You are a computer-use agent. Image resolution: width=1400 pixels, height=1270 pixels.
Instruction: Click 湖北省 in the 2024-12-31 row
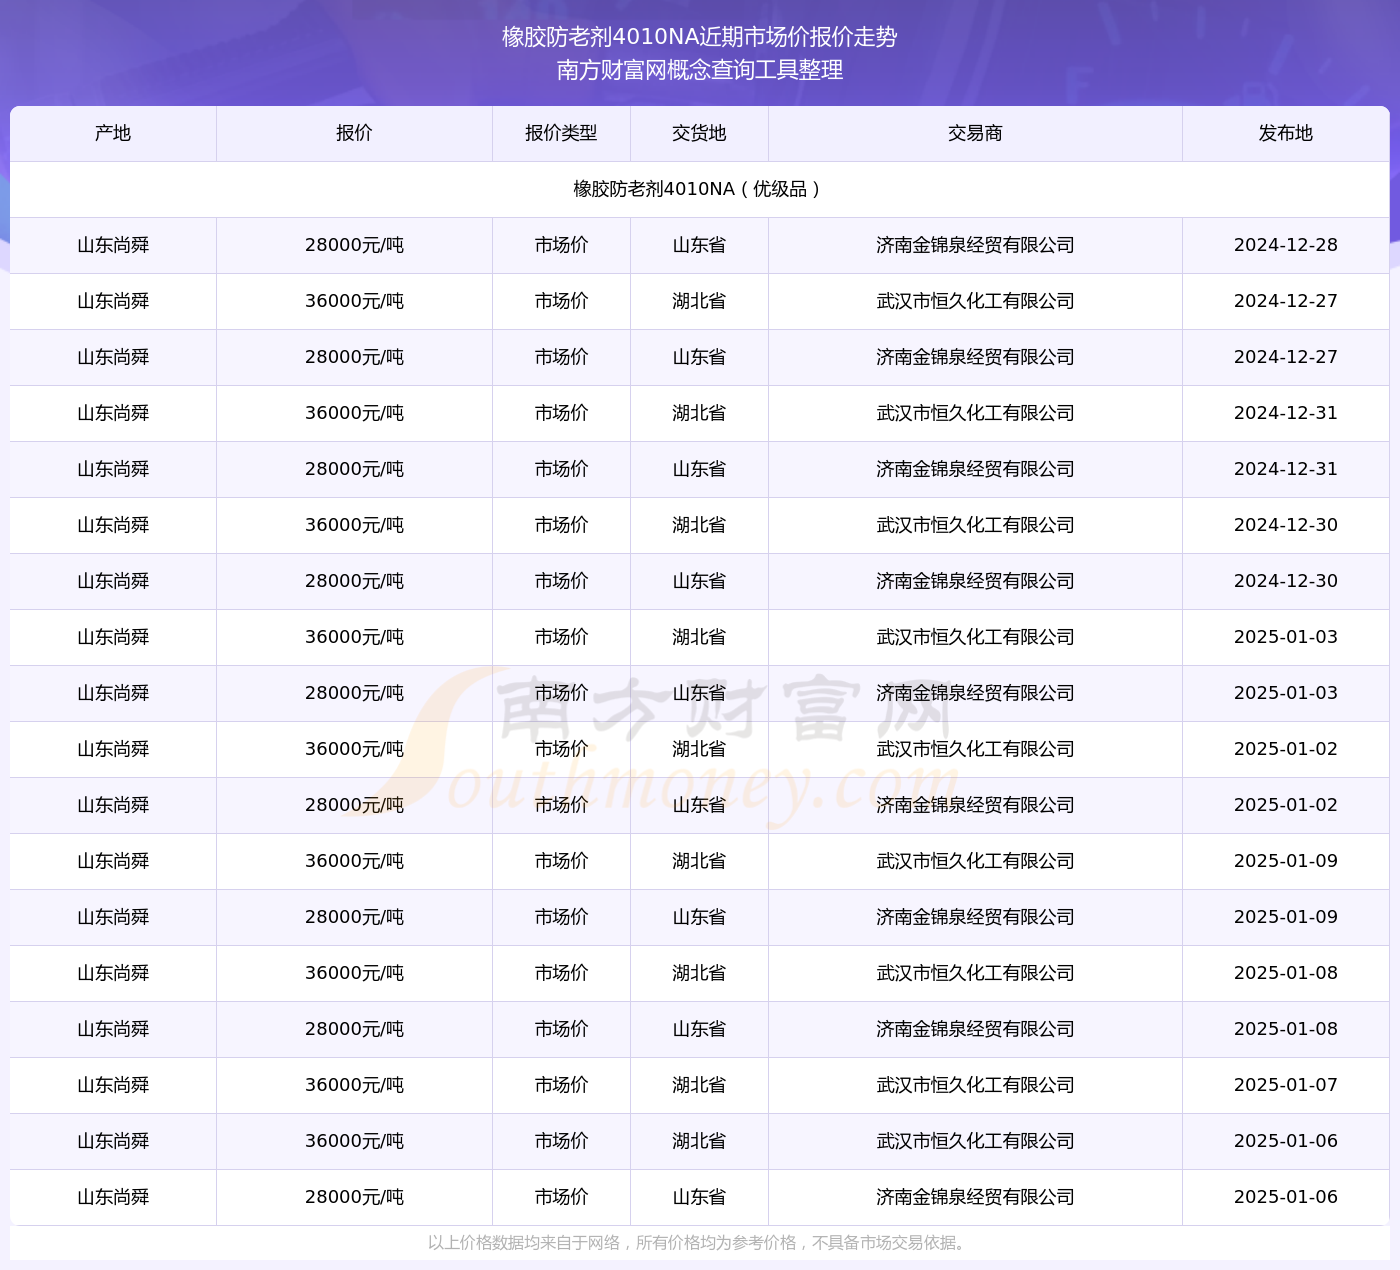(x=699, y=413)
